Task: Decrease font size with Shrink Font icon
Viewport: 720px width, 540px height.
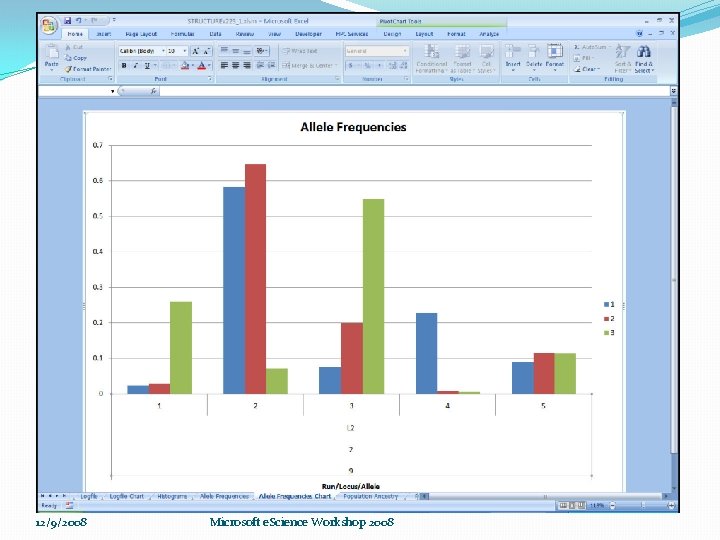Action: point(207,51)
